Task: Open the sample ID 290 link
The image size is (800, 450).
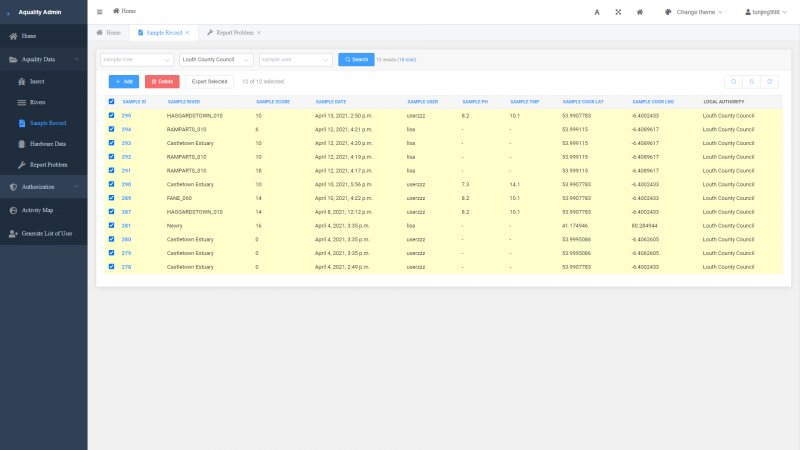Action: tap(126, 185)
